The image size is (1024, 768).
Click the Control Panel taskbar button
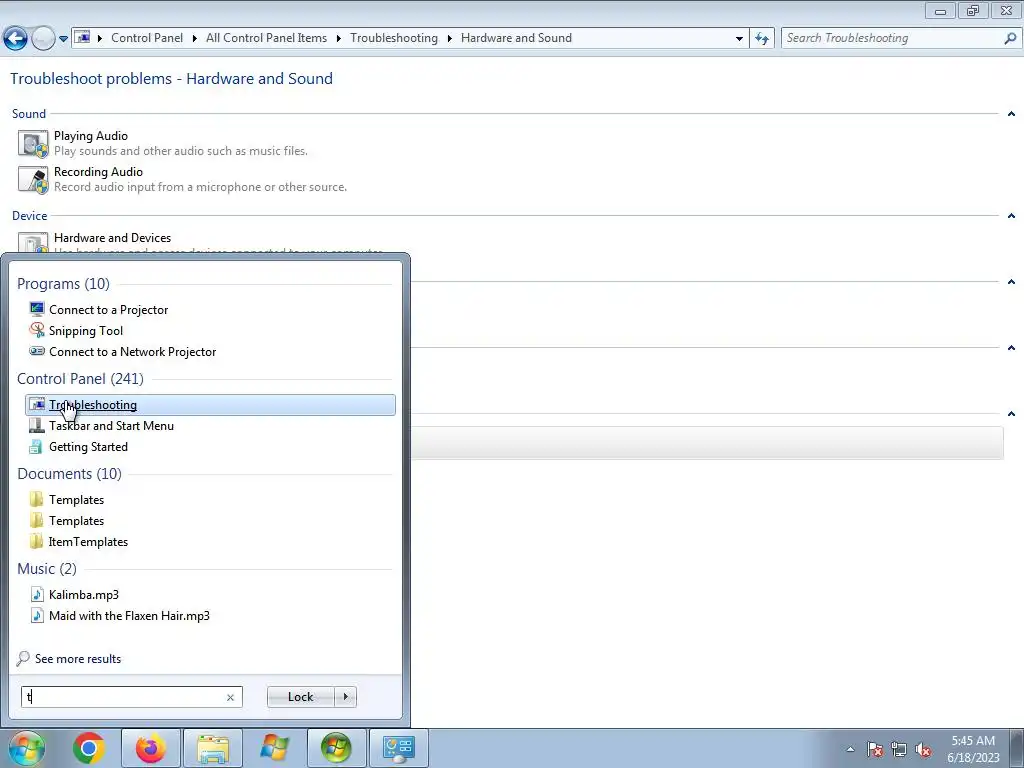(399, 748)
